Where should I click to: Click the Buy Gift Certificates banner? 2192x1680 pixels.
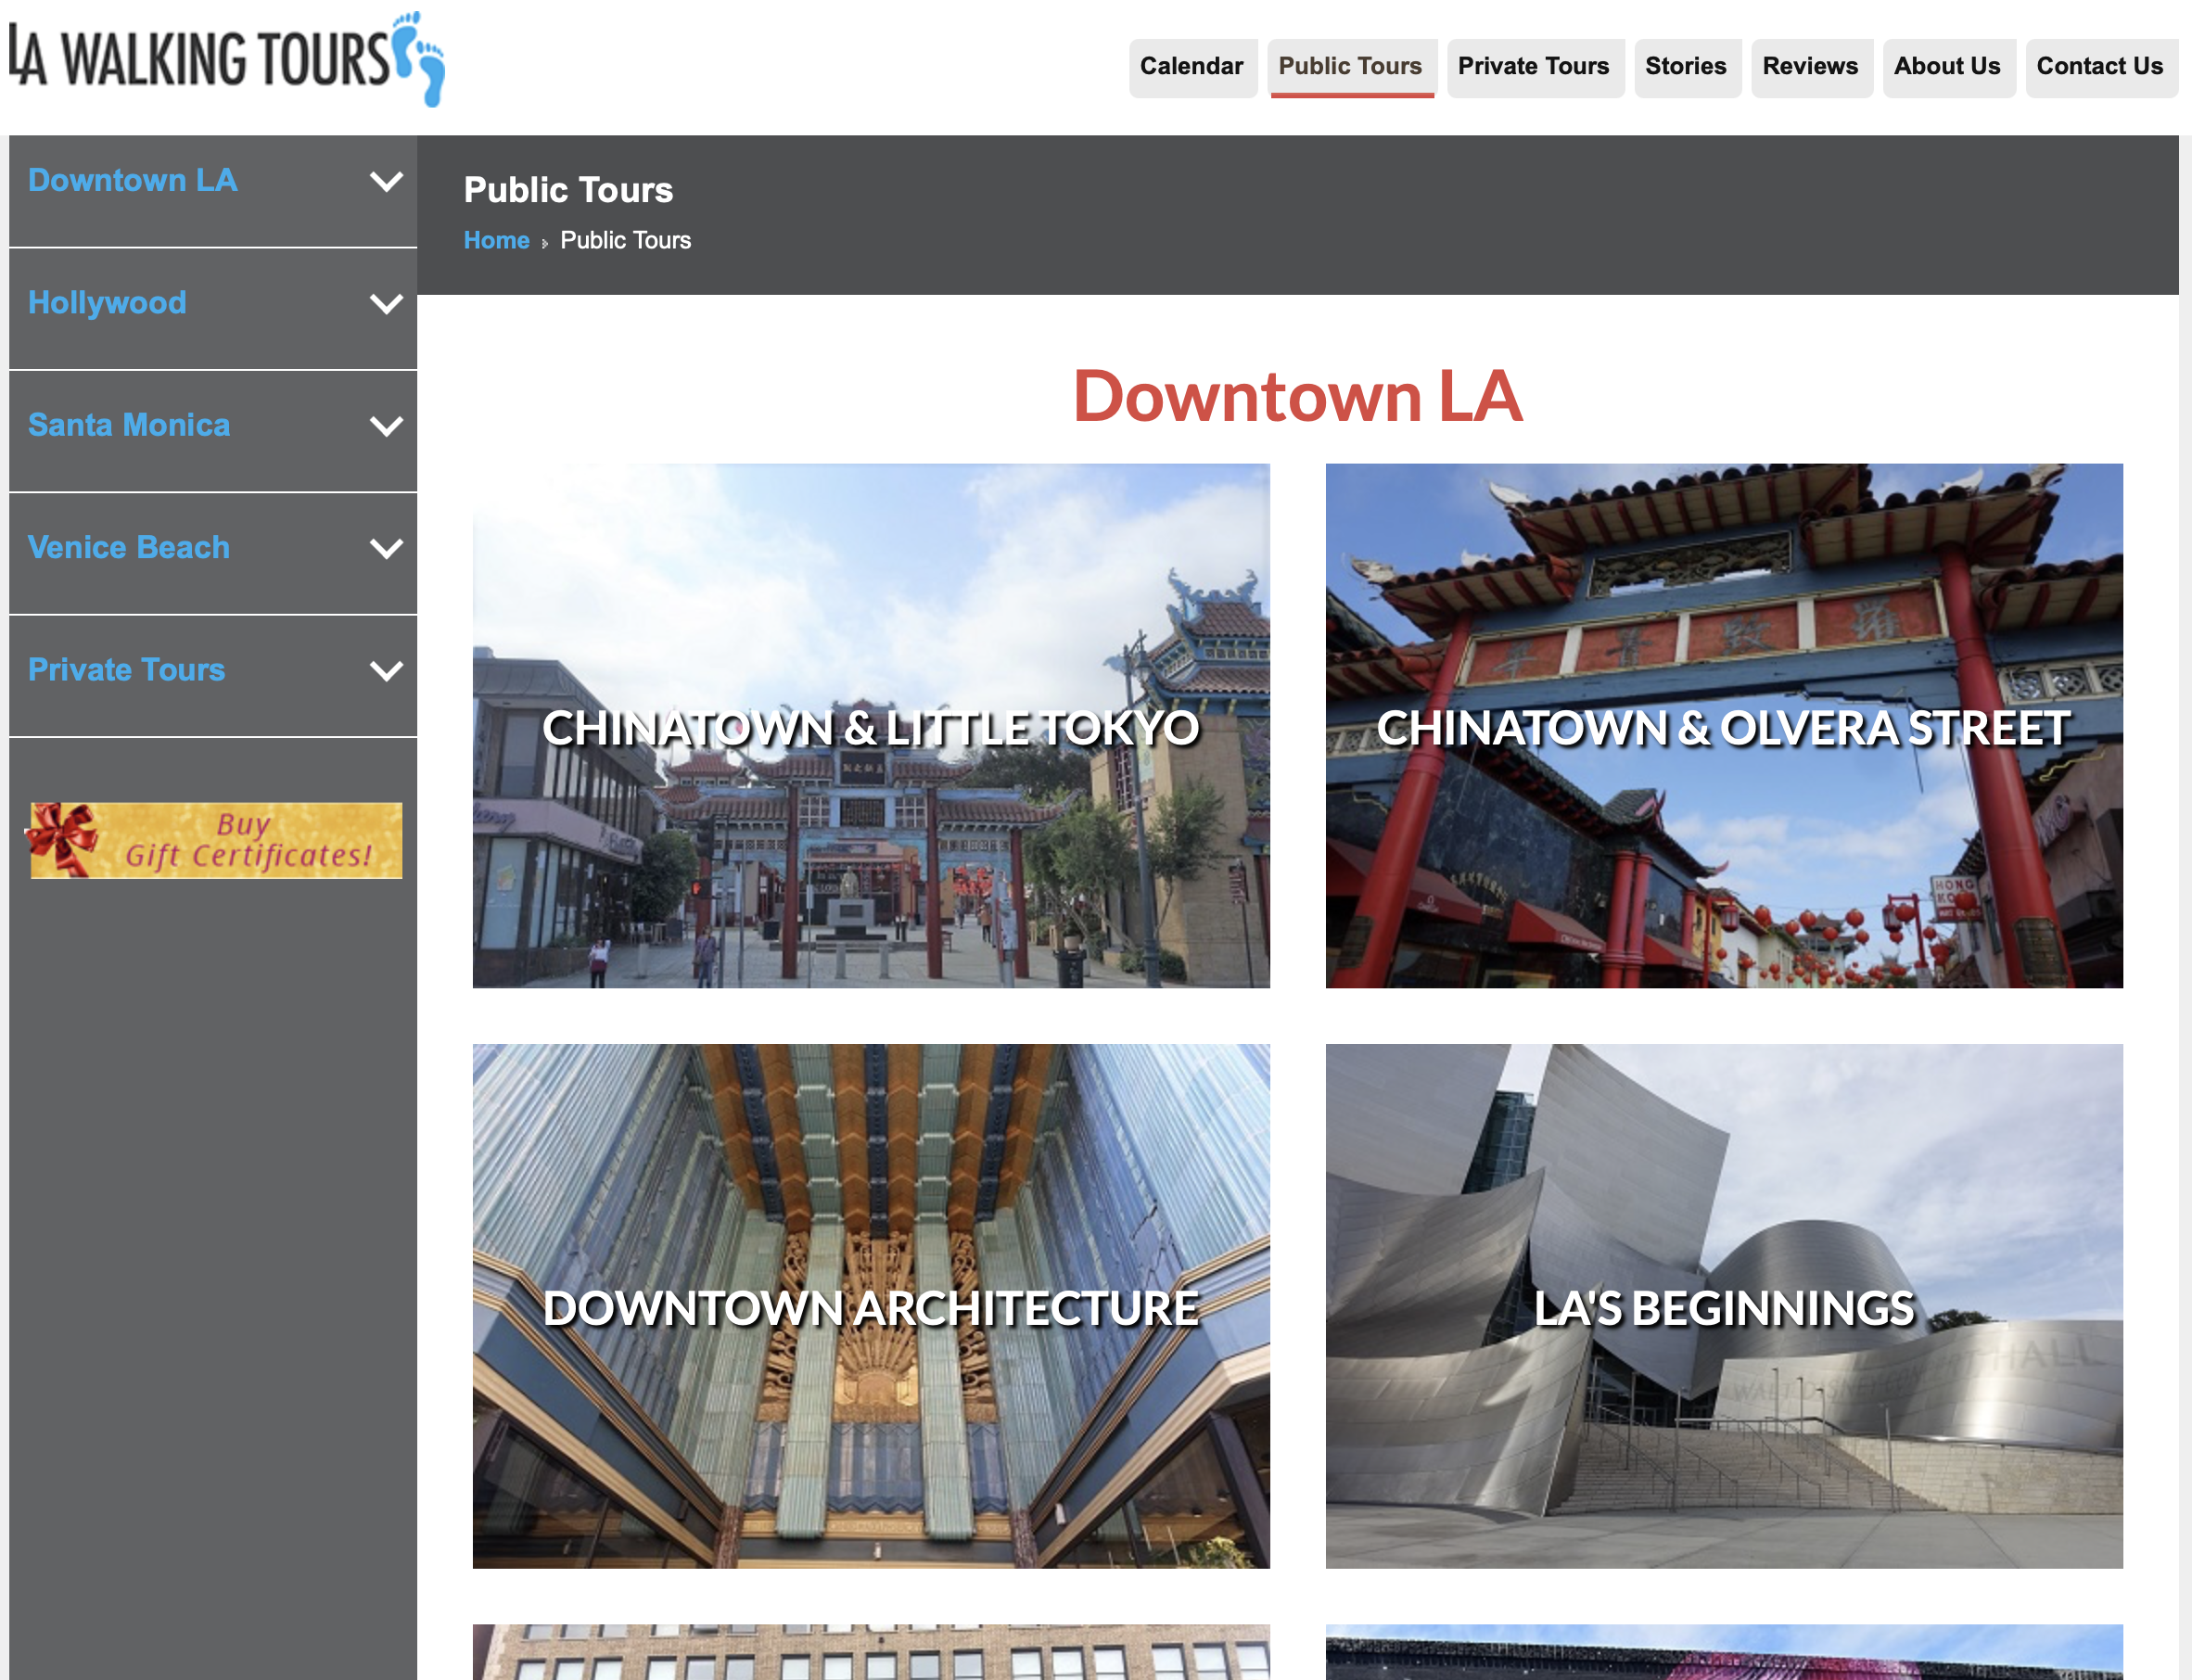(216, 840)
